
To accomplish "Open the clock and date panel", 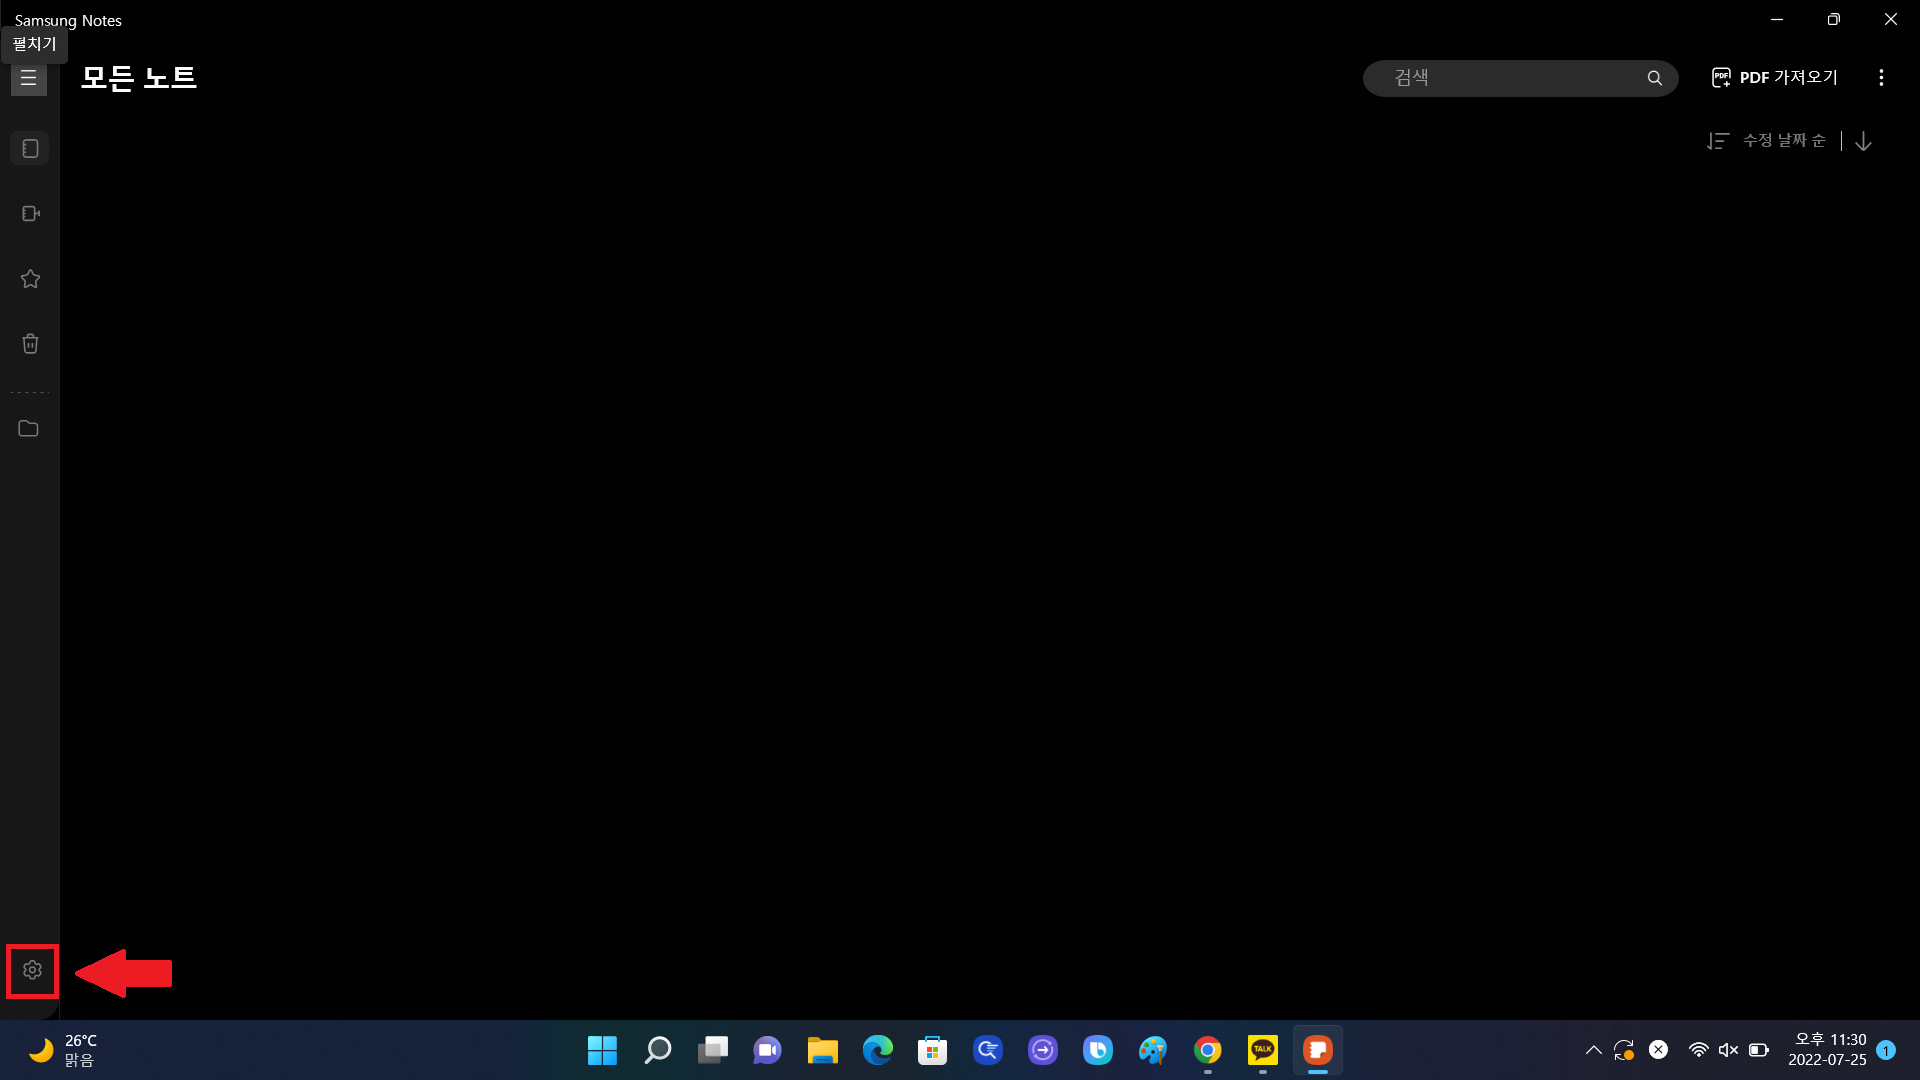I will [x=1827, y=1050].
